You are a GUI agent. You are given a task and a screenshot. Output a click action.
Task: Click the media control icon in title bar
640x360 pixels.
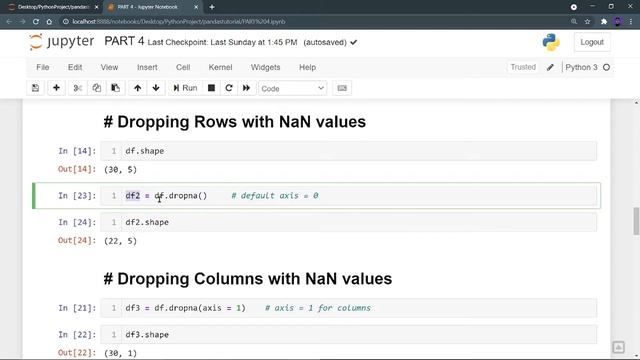click(x=574, y=7)
